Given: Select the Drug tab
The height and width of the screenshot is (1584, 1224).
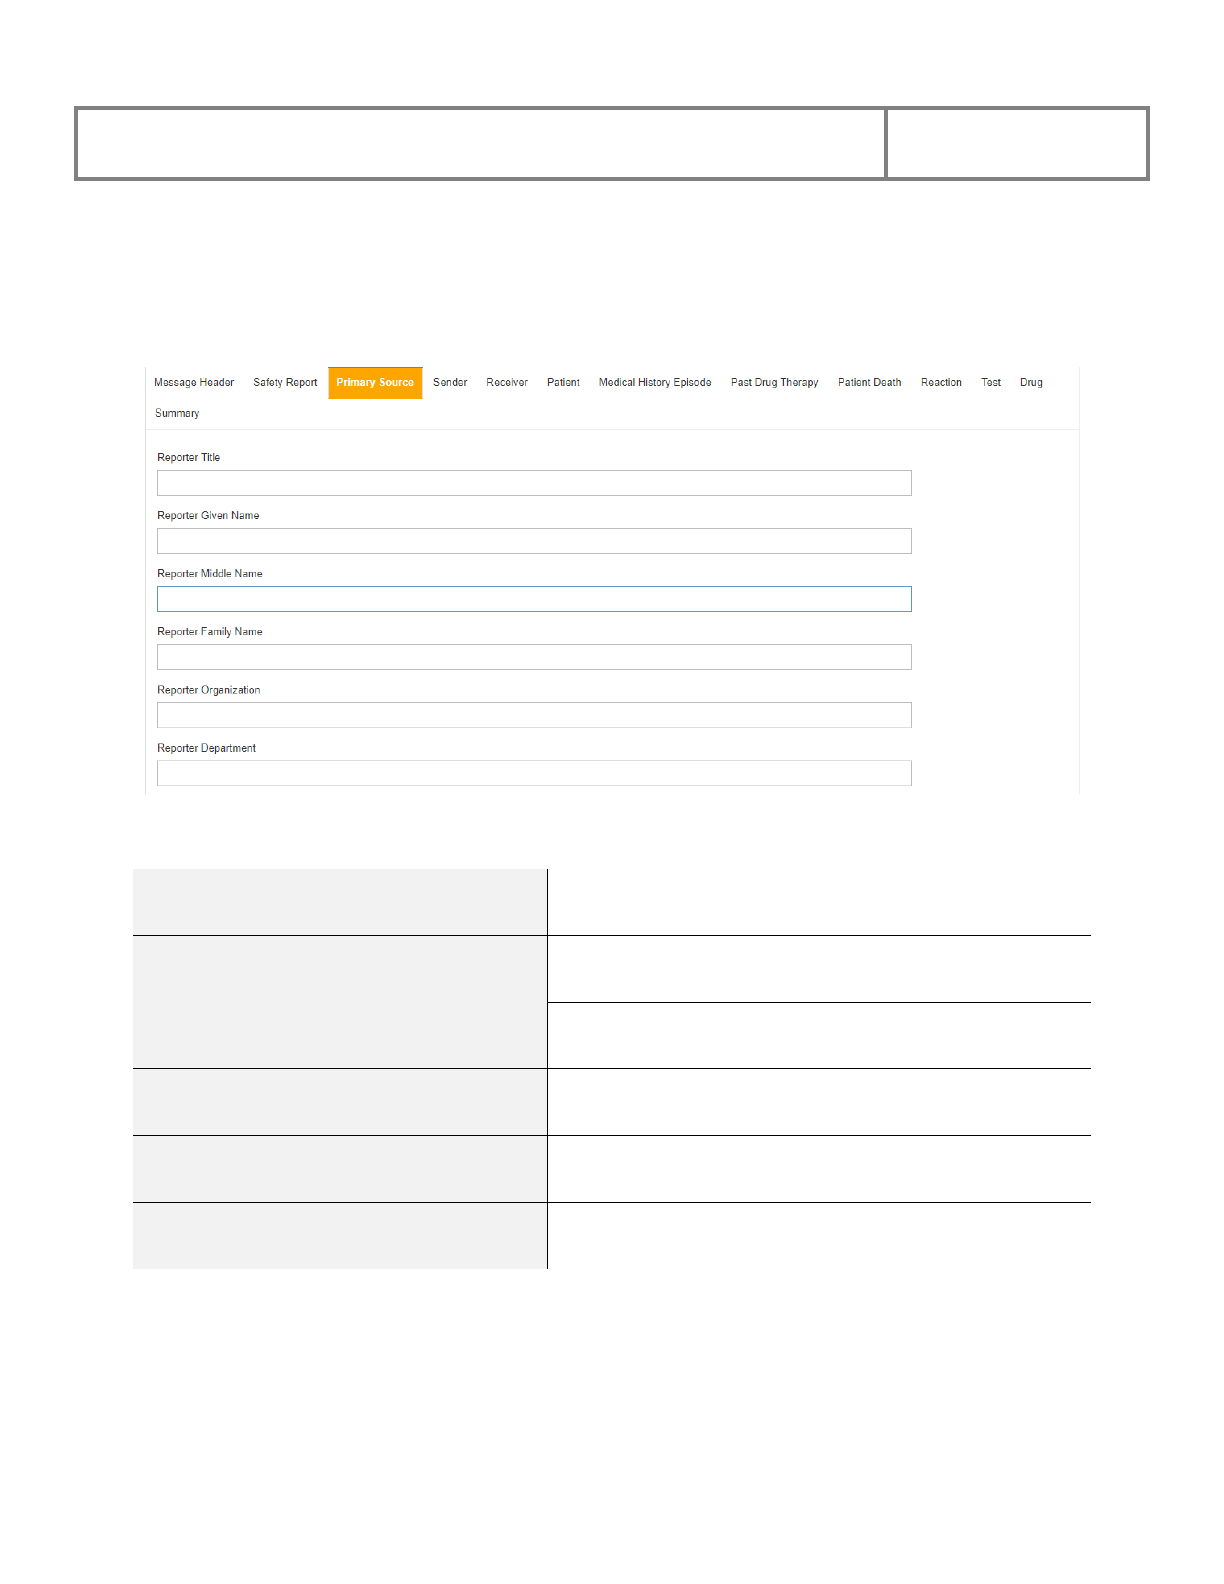Looking at the screenshot, I should (1031, 383).
